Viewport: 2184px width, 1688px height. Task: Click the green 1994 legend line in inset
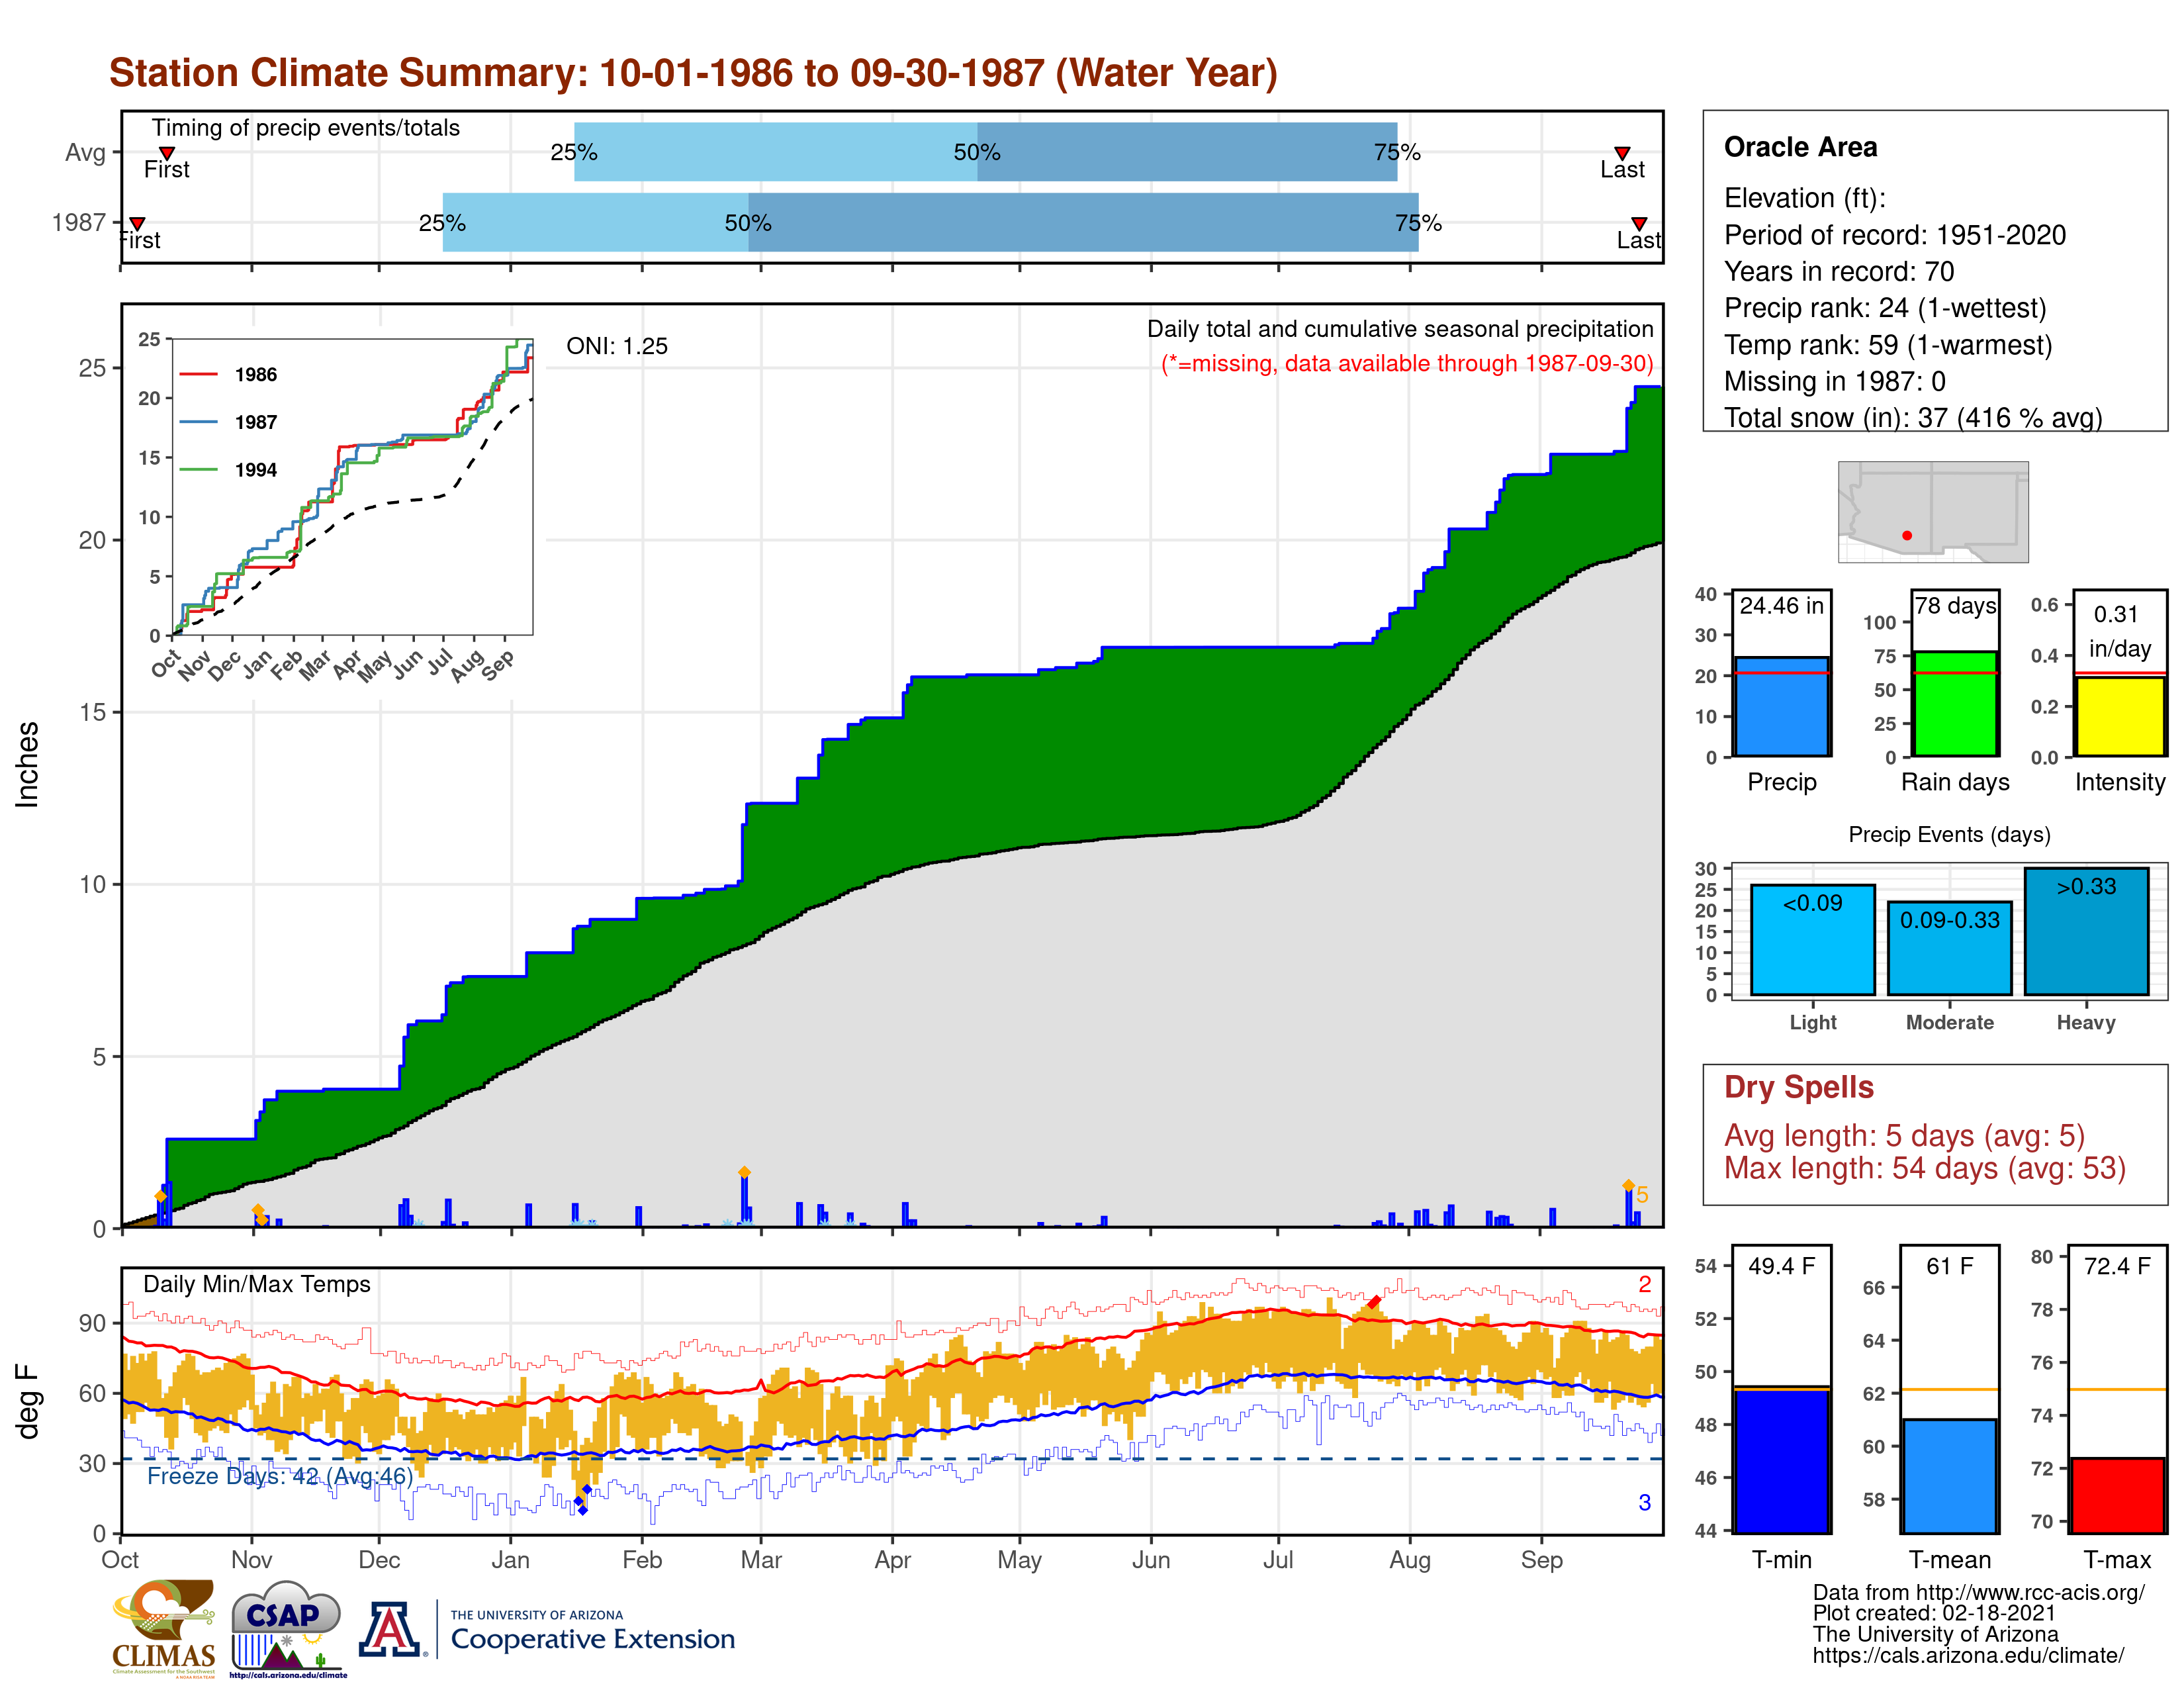(x=198, y=469)
